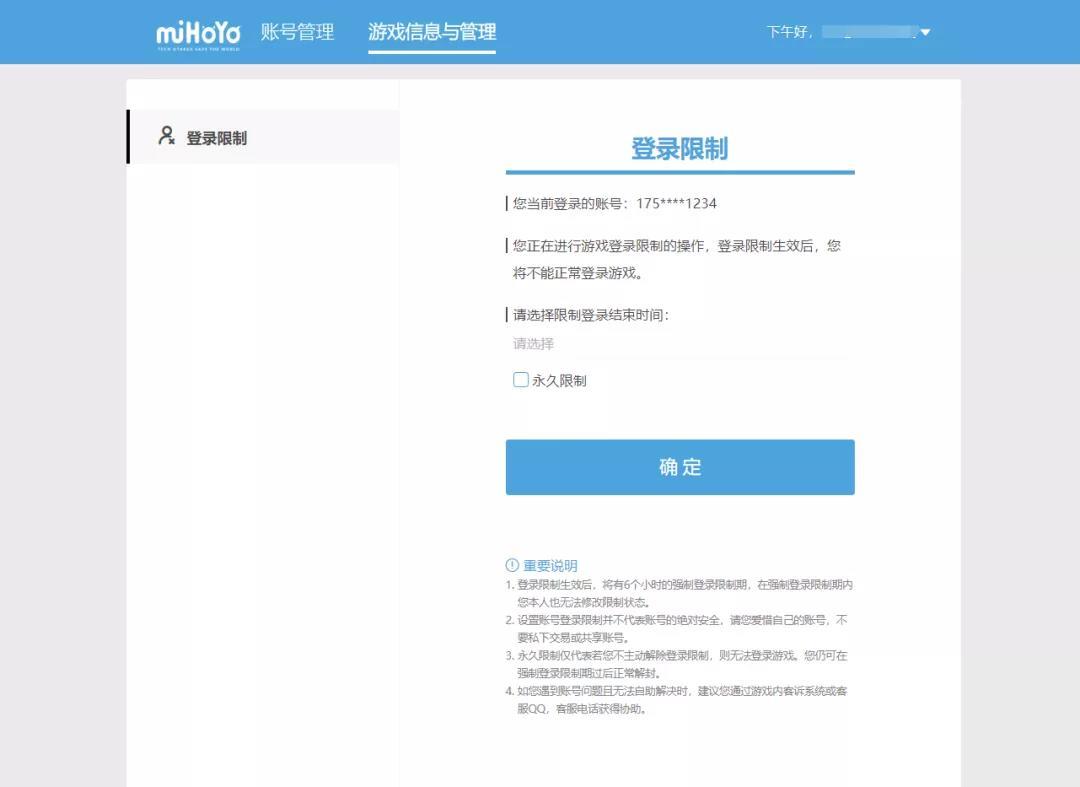Image resolution: width=1080 pixels, height=787 pixels.
Task: Open the 请选择 end time selector
Action: pos(680,344)
